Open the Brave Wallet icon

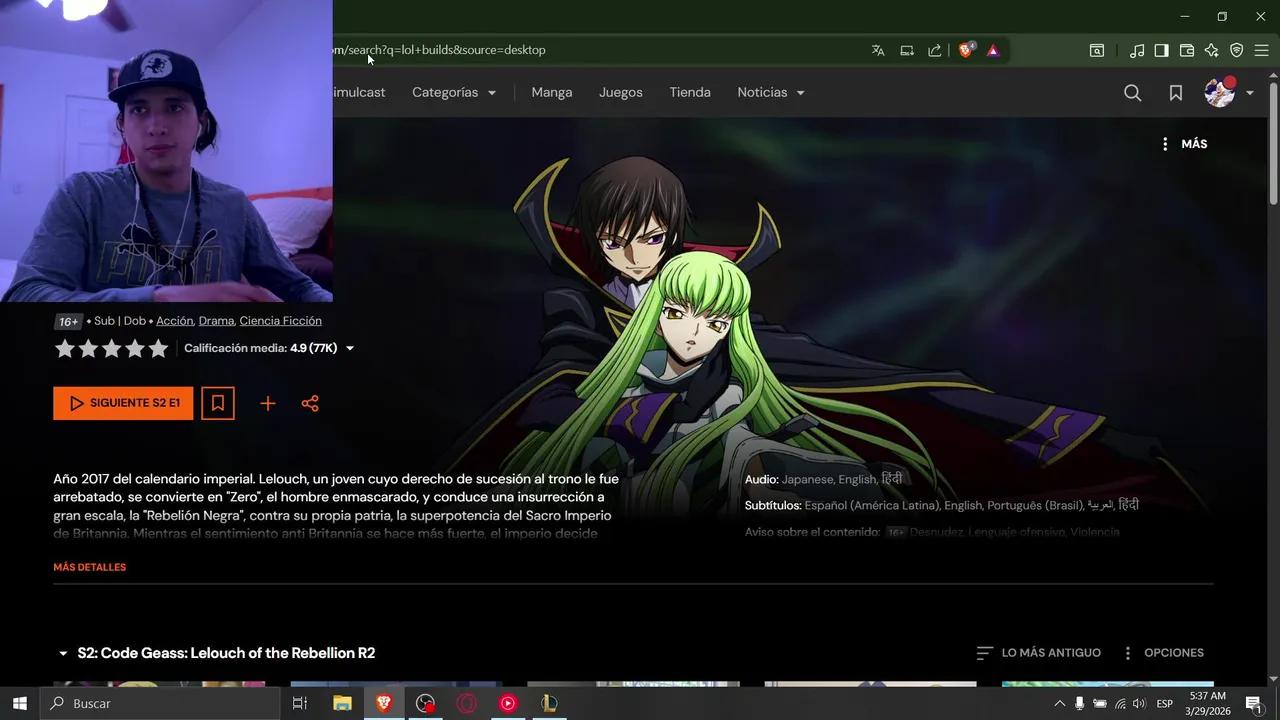tap(1187, 50)
